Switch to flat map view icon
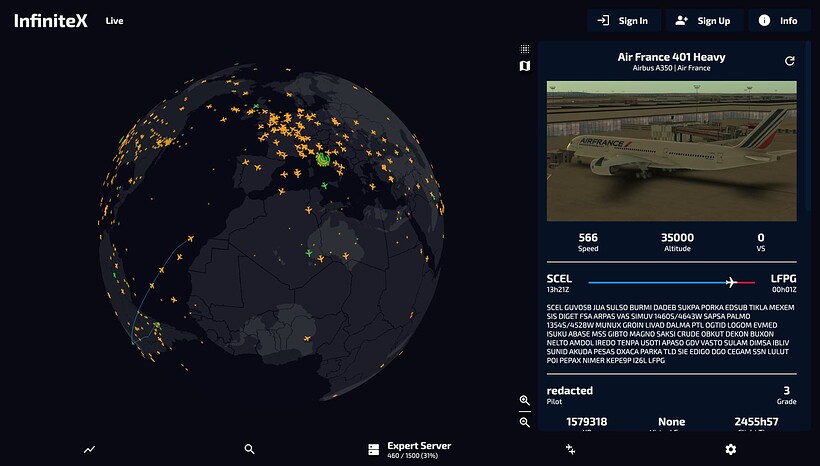This screenshot has width=820, height=466. pos(525,66)
